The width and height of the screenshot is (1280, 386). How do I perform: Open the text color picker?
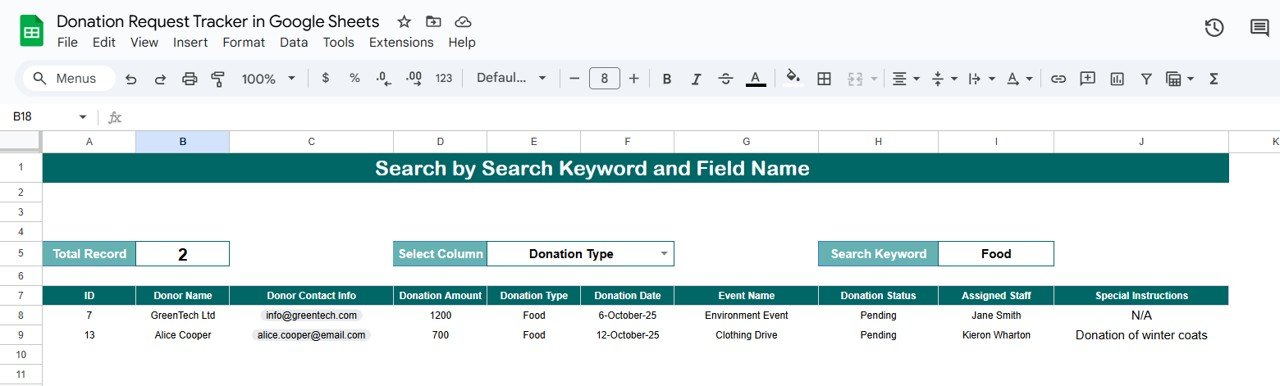point(756,78)
